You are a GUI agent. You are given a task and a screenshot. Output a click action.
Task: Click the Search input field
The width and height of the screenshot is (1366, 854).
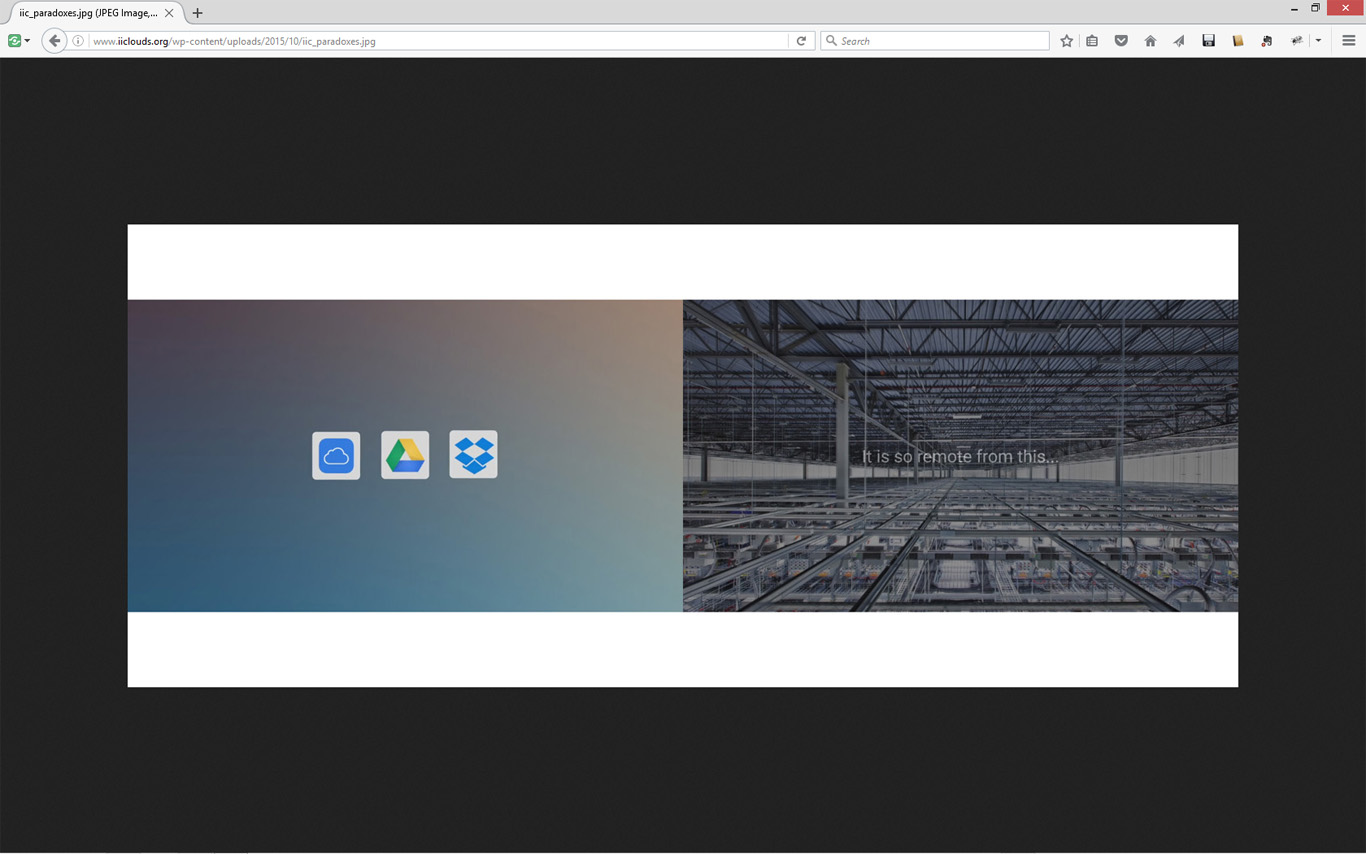coord(935,41)
